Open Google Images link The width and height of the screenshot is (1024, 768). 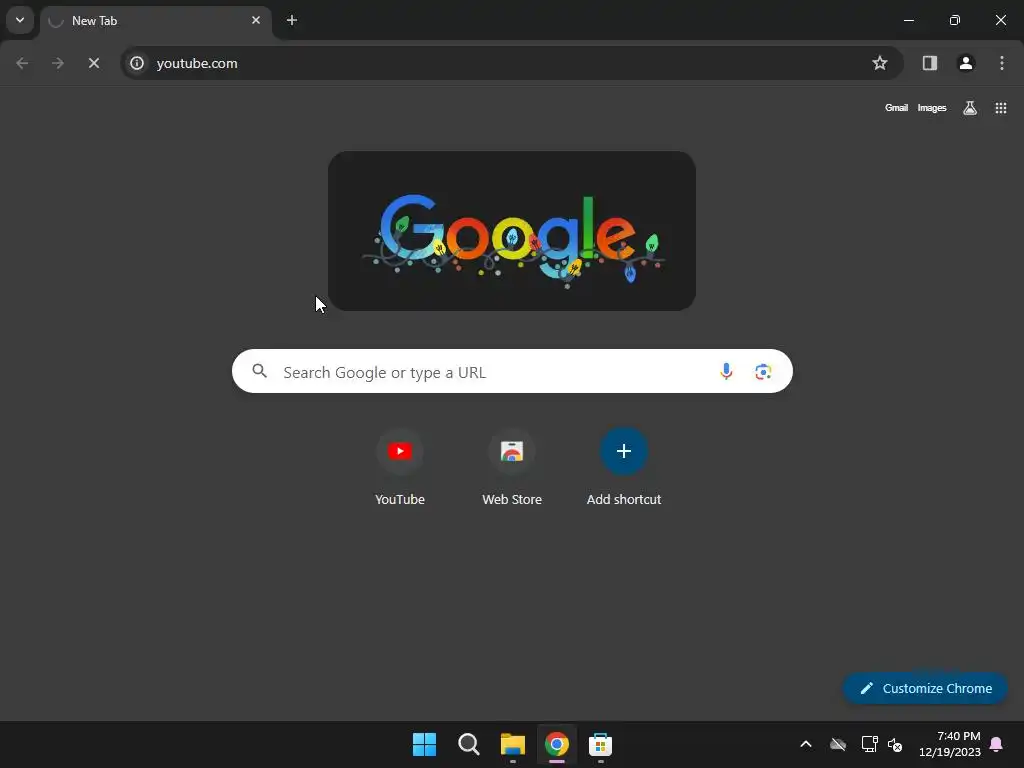932,108
